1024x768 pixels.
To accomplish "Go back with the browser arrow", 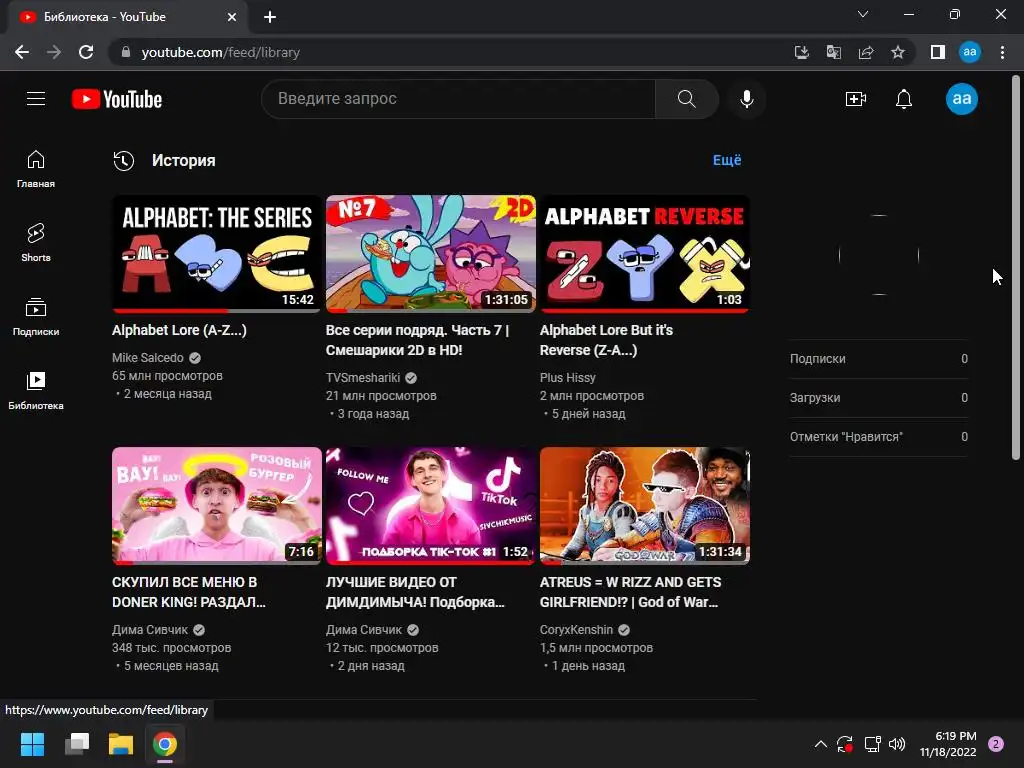I will [22, 52].
